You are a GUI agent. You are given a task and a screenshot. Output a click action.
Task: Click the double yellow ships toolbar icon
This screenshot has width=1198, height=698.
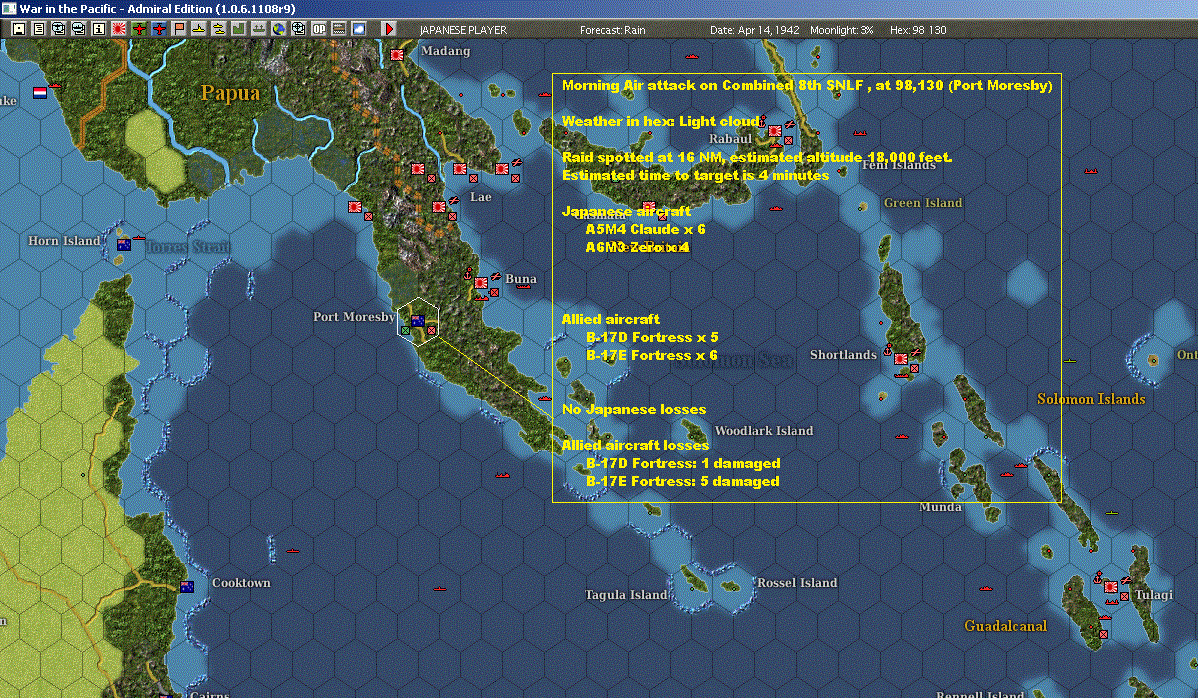[x=219, y=29]
